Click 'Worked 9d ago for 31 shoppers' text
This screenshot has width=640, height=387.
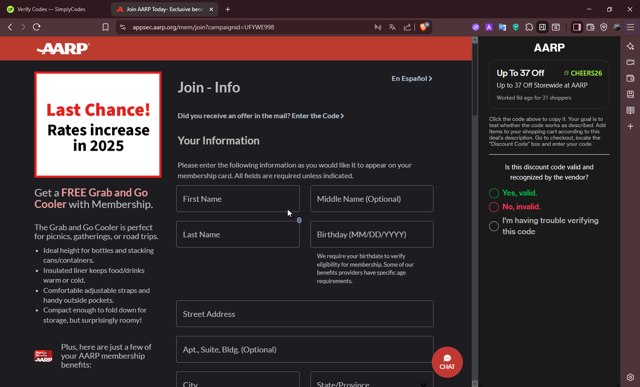tap(533, 98)
